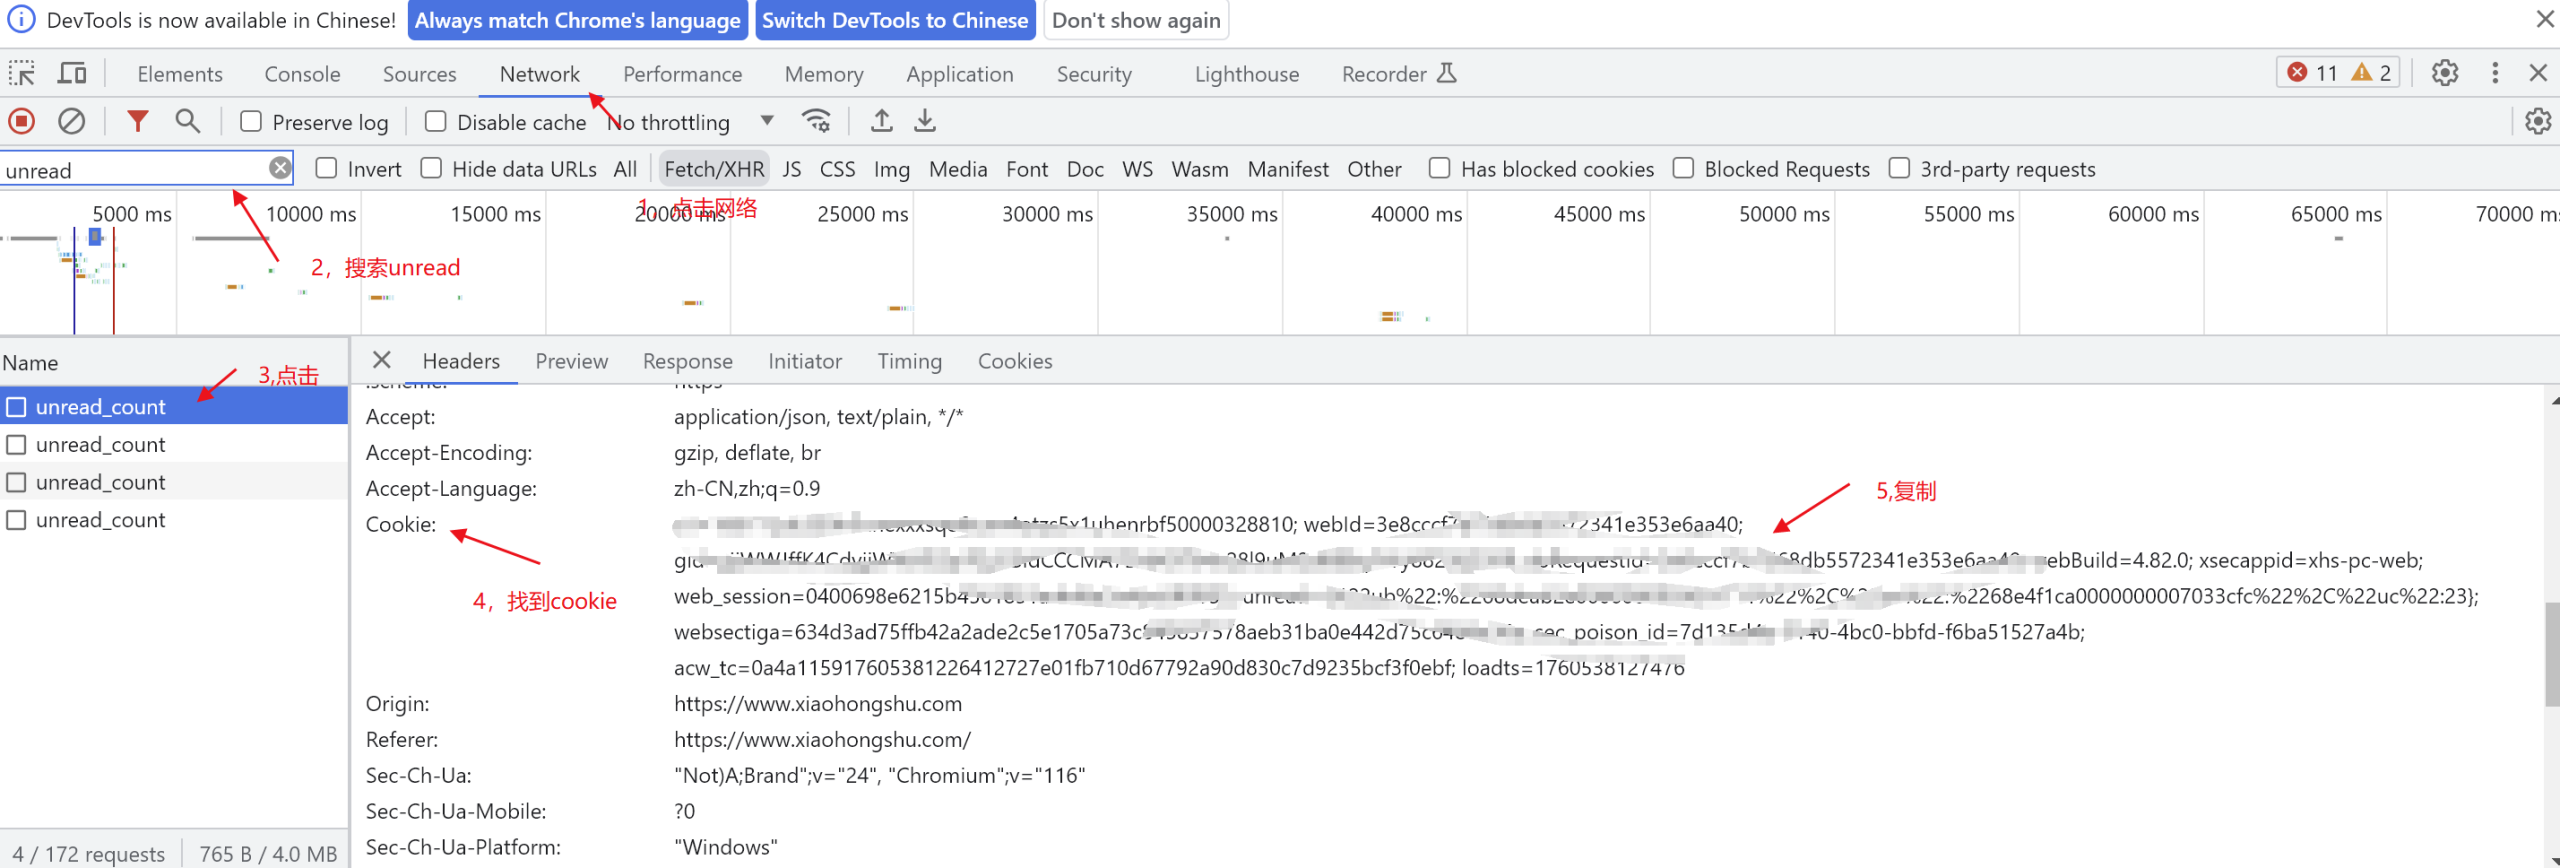
Task: Click the inspect element picker icon
Action: 22,73
